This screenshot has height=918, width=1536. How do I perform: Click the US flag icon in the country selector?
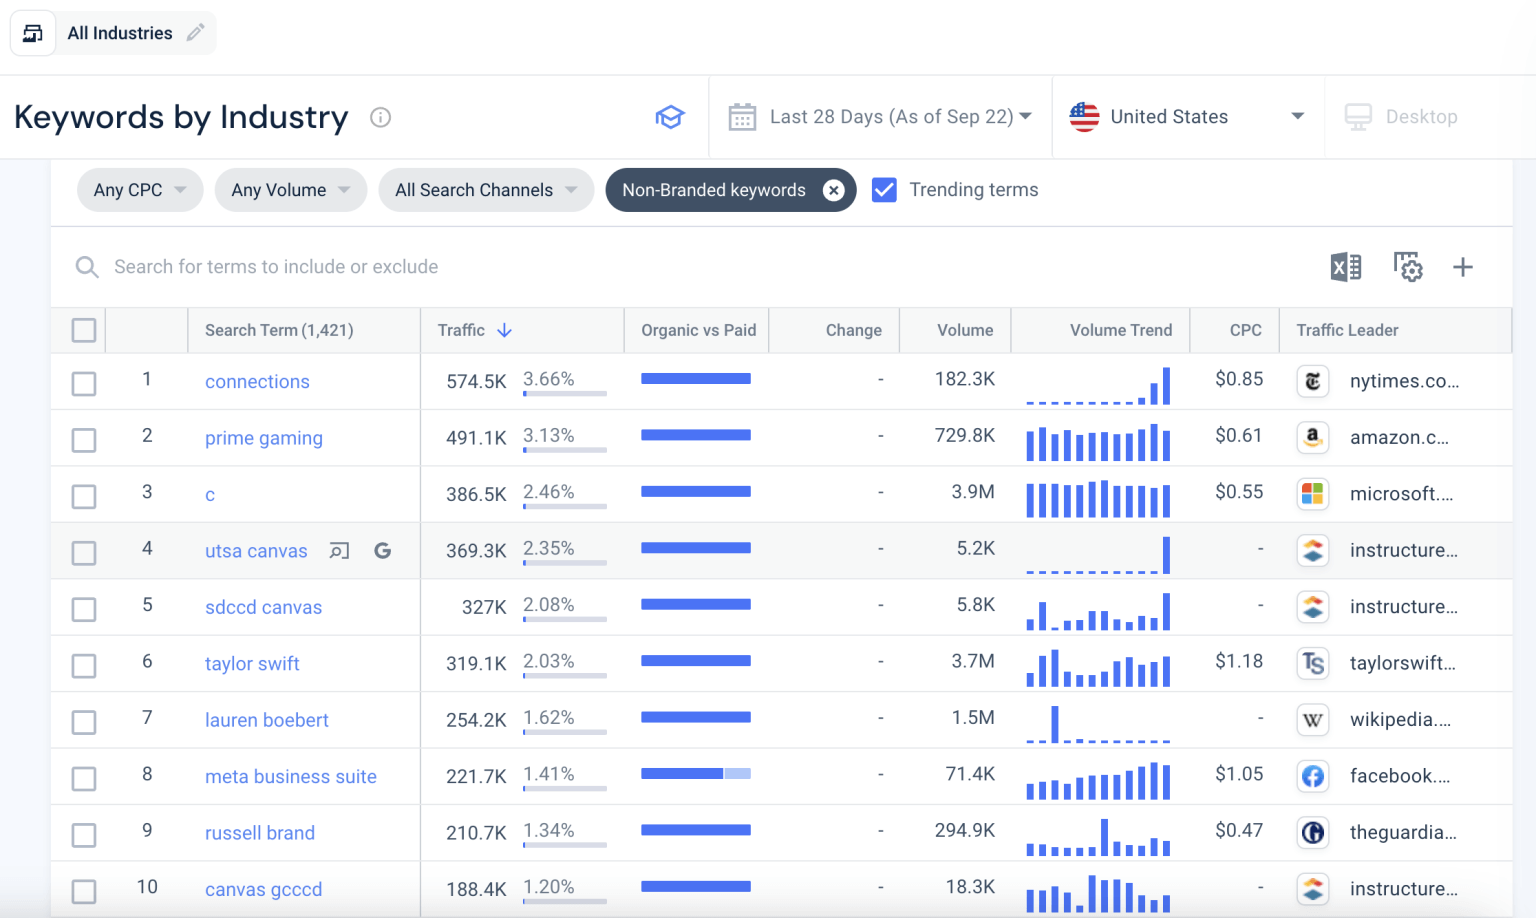pyautogui.click(x=1084, y=117)
